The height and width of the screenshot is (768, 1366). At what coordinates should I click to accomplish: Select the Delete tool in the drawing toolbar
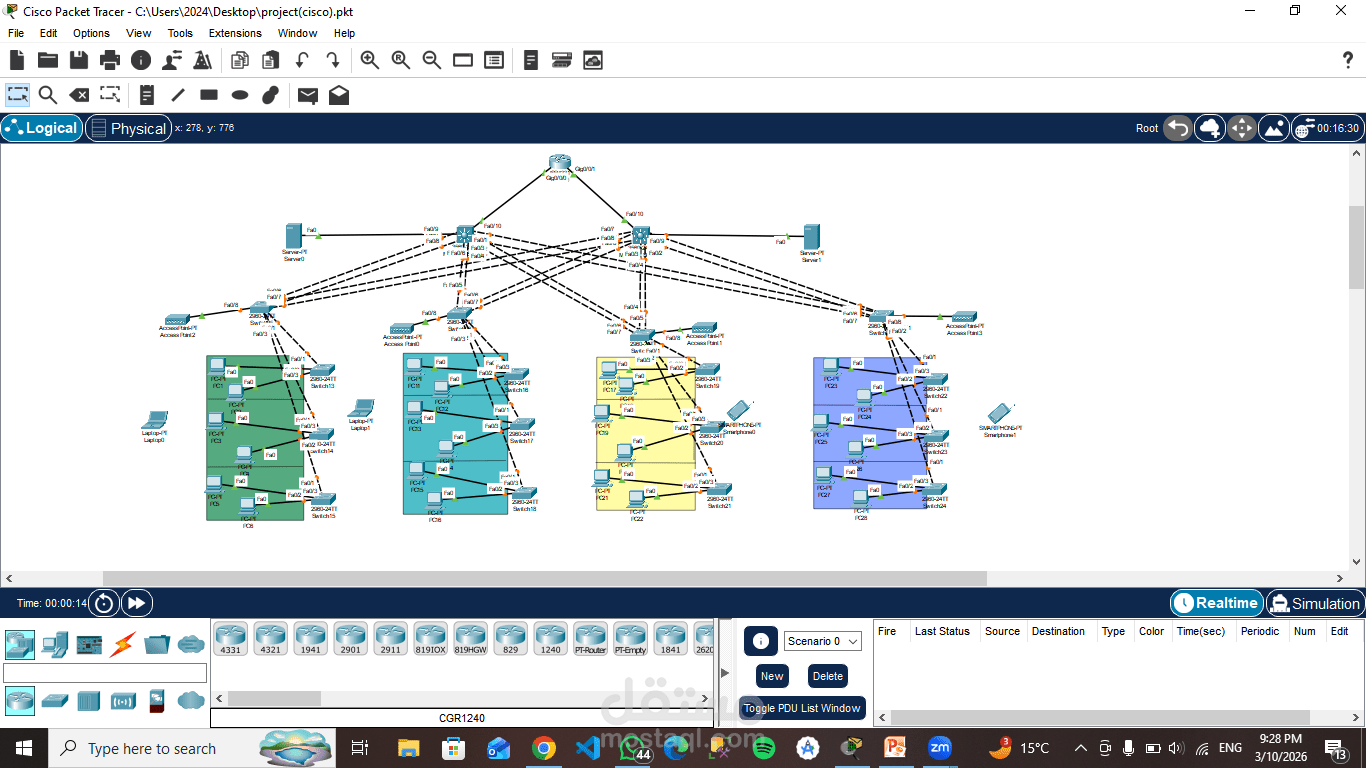coord(79,95)
